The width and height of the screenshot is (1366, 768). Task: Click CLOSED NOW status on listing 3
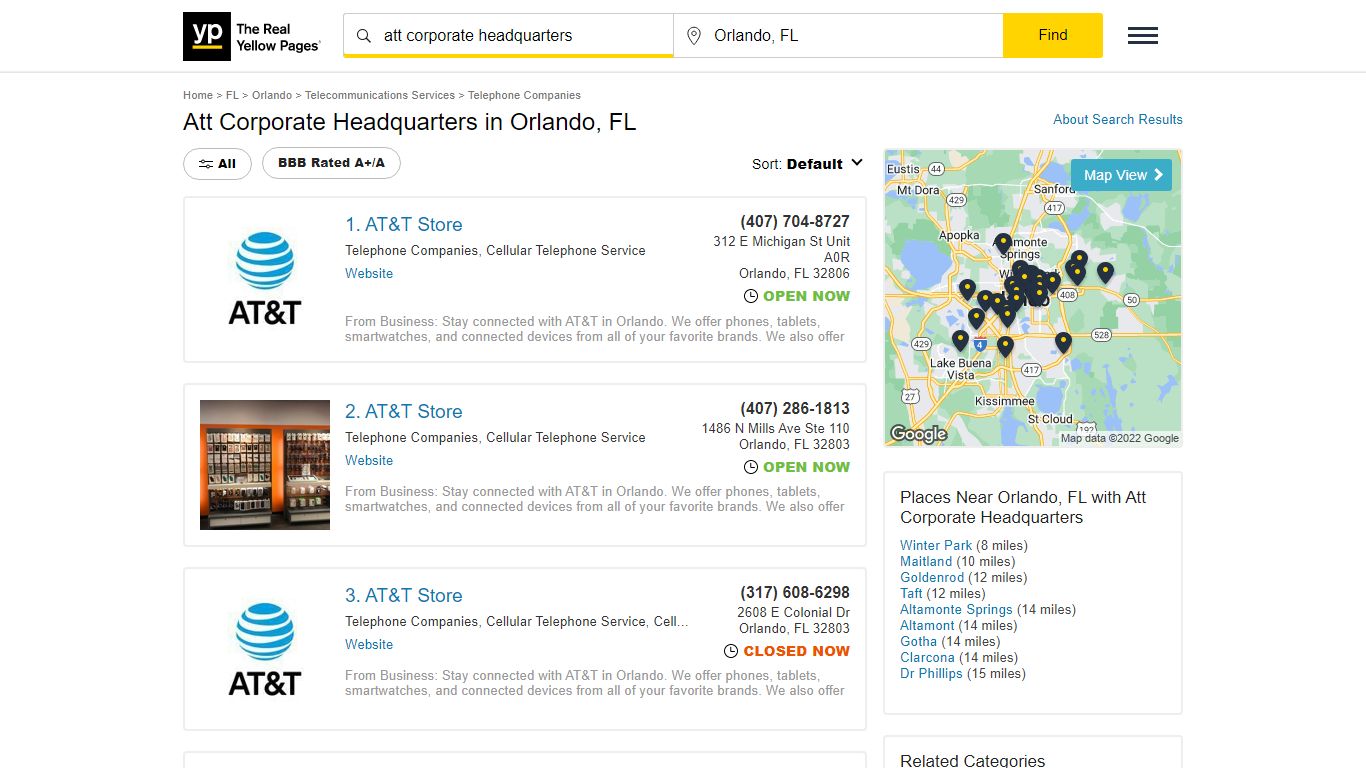pos(797,651)
